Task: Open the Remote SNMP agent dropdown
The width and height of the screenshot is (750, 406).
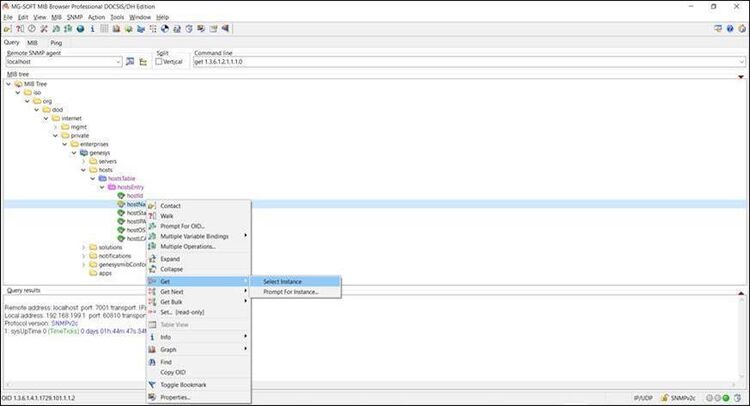Action: point(118,62)
